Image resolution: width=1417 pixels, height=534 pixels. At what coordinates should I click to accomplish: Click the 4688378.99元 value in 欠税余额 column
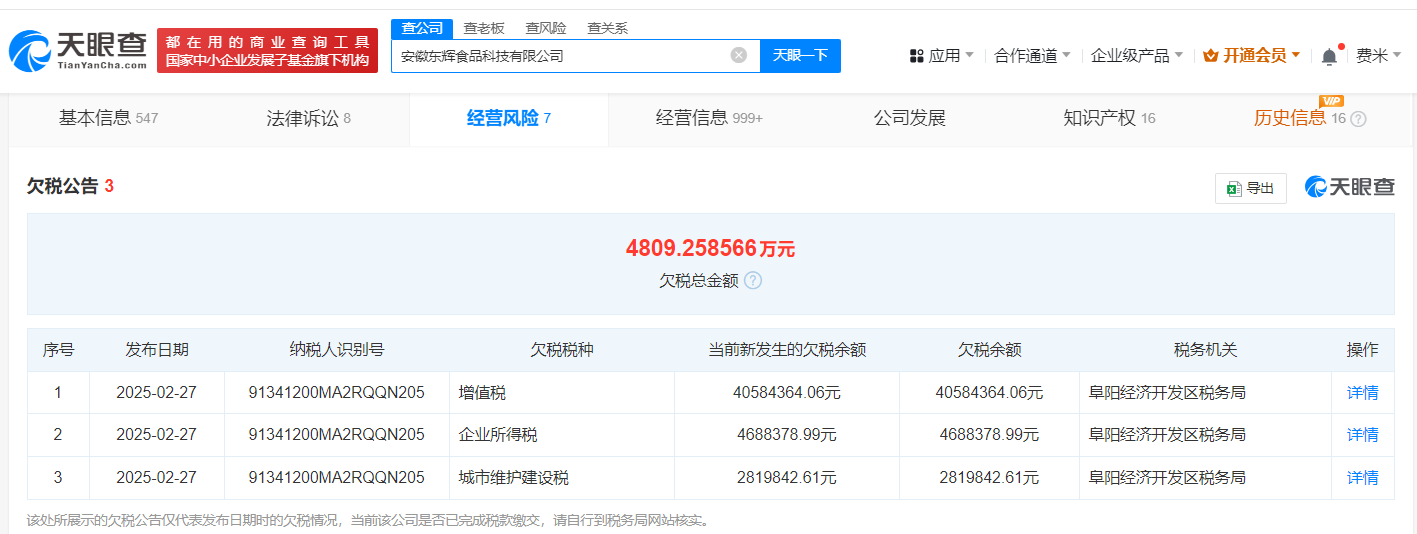tap(989, 435)
